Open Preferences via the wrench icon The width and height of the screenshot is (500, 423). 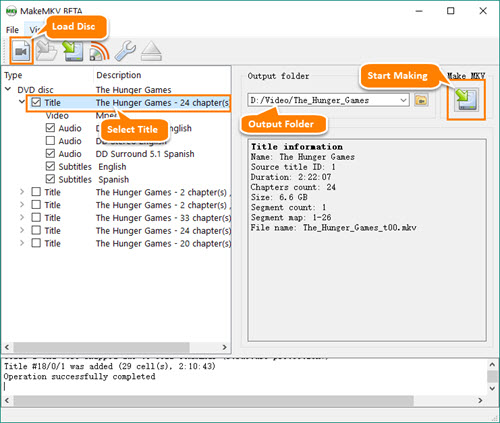point(125,51)
